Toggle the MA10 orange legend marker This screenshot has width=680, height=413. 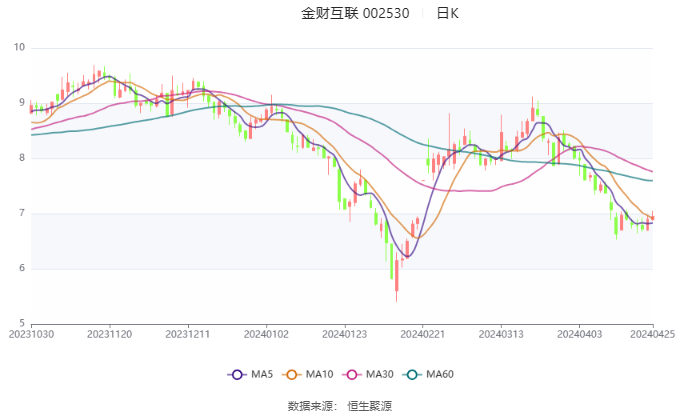coord(291,374)
